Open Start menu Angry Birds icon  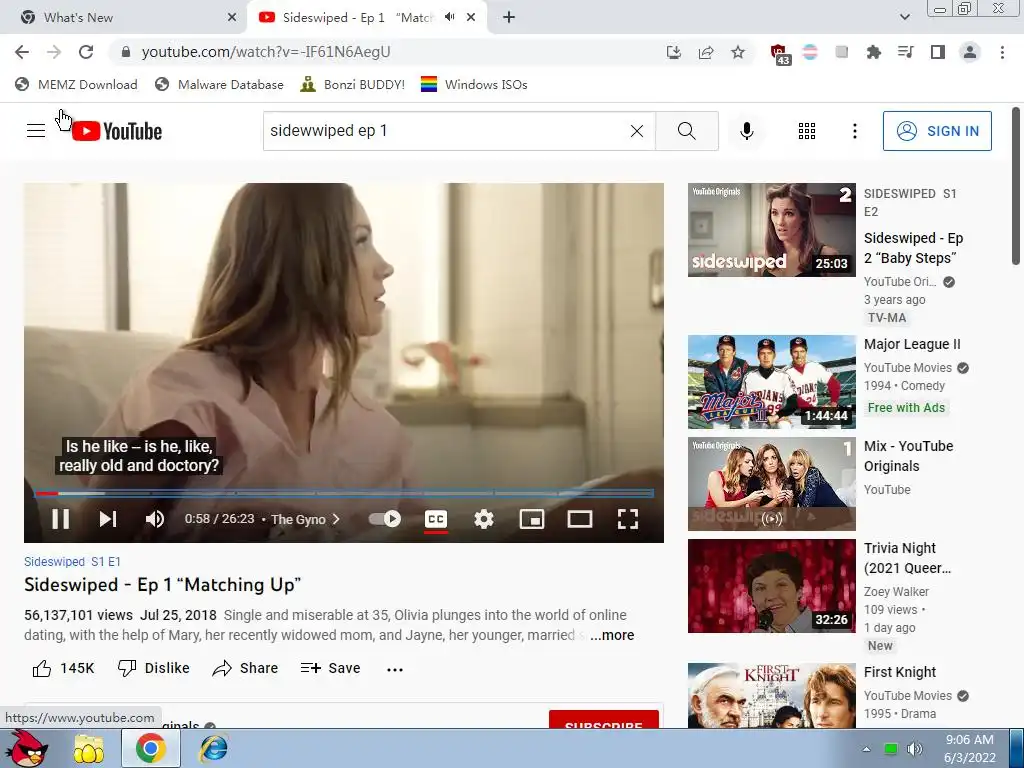click(x=25, y=748)
